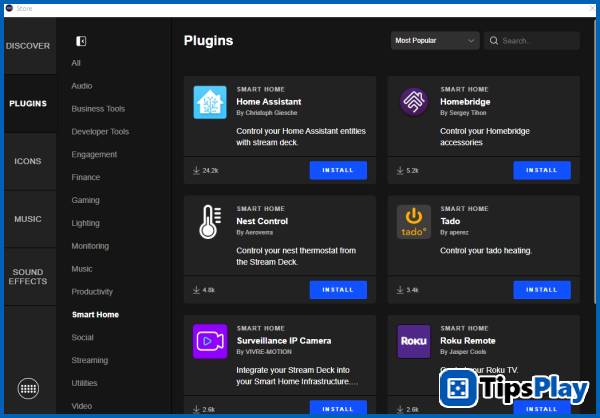Filter by Utilities category
Image resolution: width=600 pixels, height=418 pixels.
[84, 383]
